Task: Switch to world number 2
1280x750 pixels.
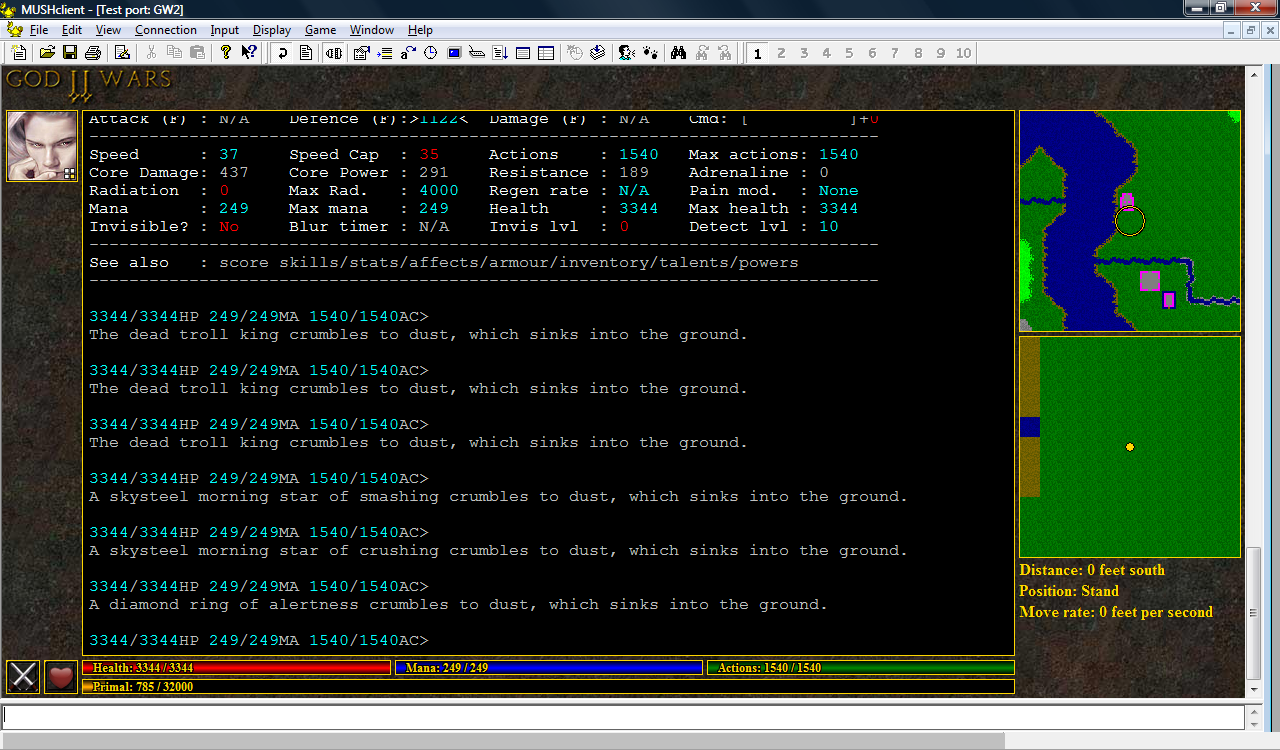Action: click(x=781, y=53)
